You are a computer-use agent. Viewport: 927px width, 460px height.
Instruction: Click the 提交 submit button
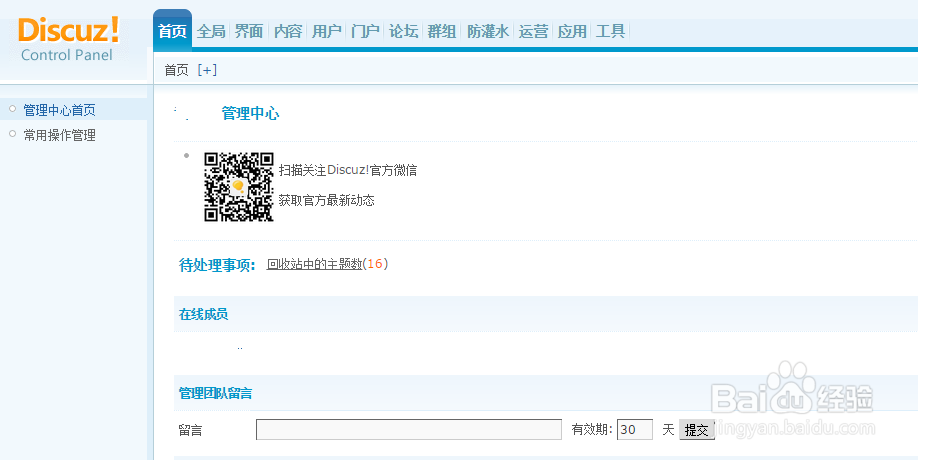[x=697, y=430]
